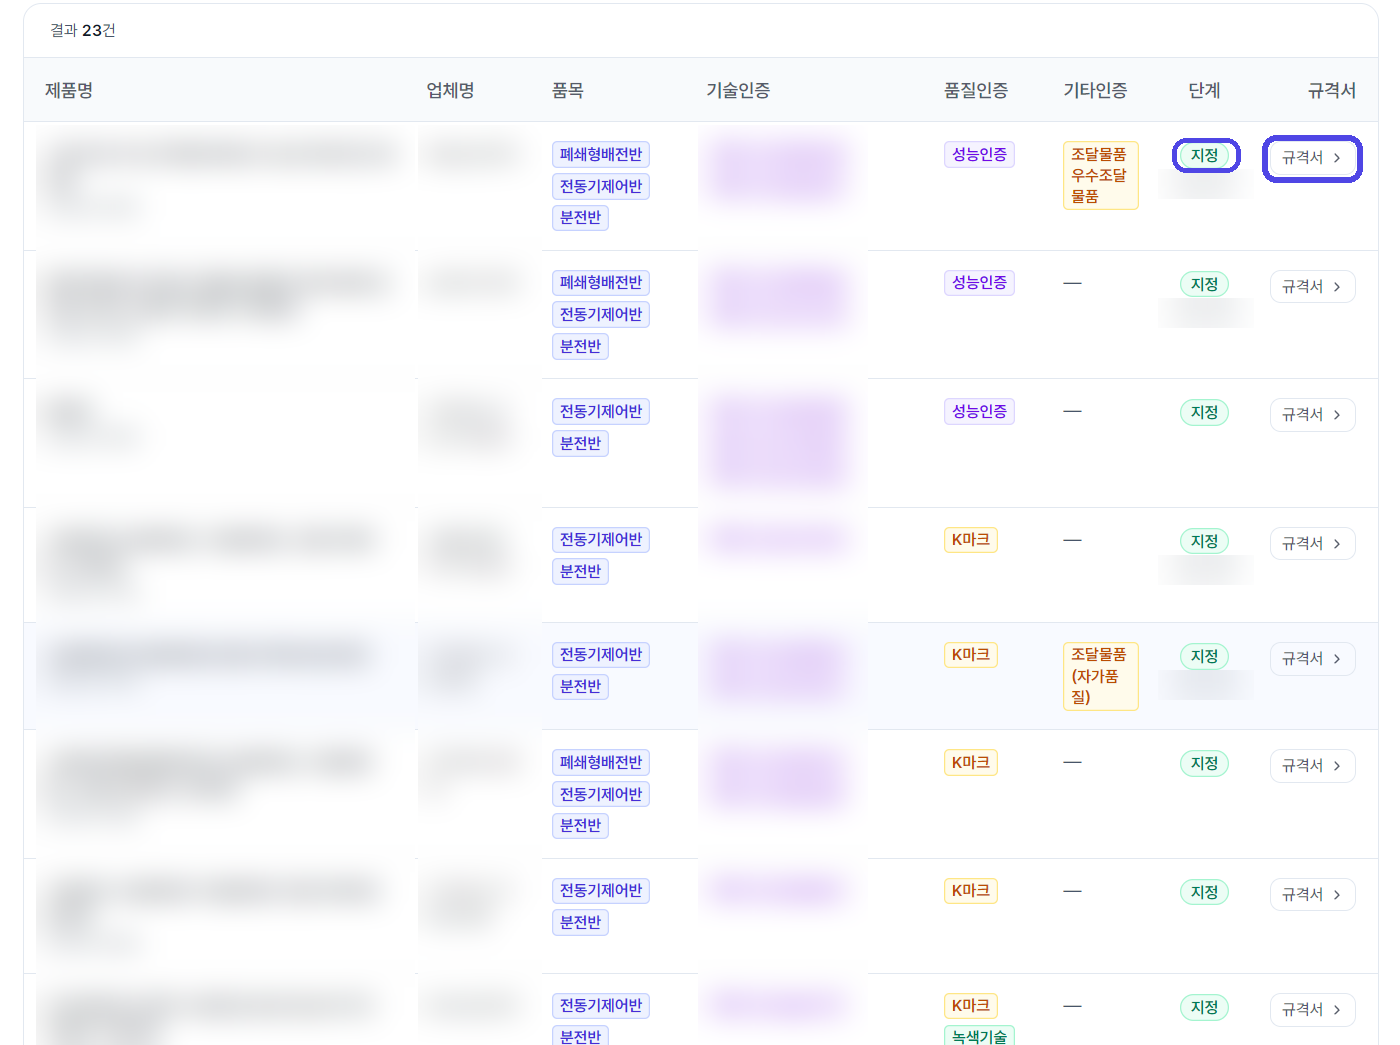Open 규격서 in the third result row

1312,415
